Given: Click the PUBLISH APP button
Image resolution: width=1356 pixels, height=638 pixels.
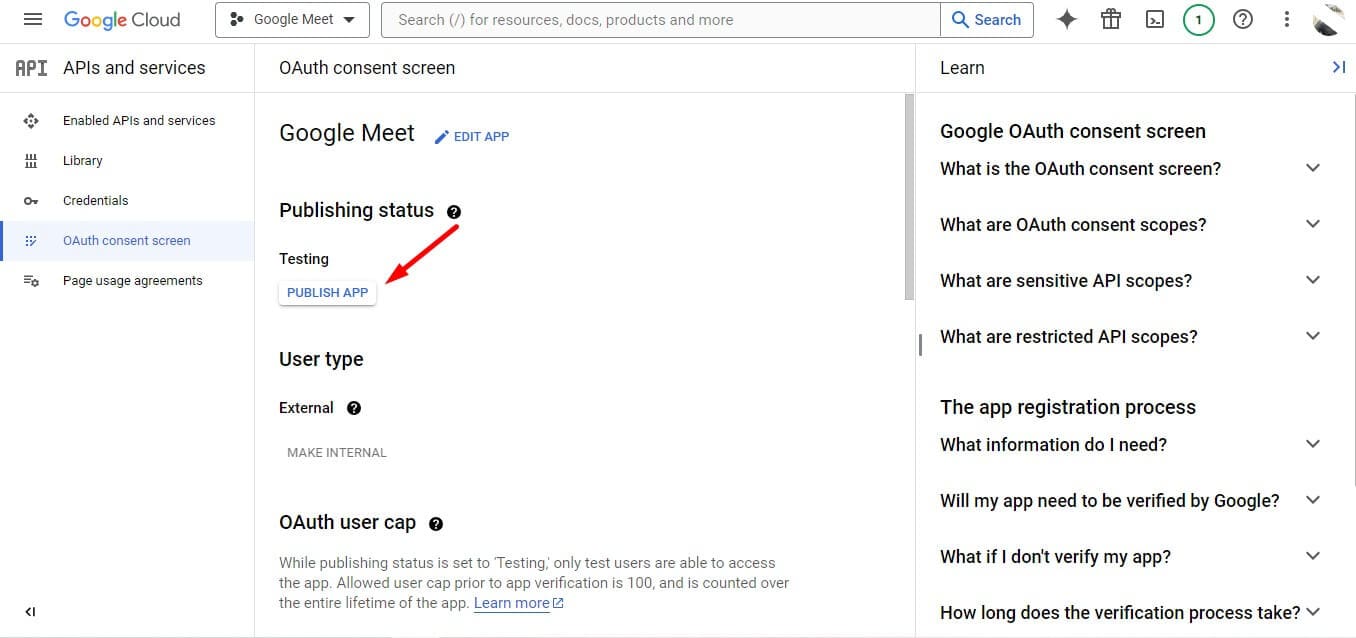Looking at the screenshot, I should click(327, 293).
